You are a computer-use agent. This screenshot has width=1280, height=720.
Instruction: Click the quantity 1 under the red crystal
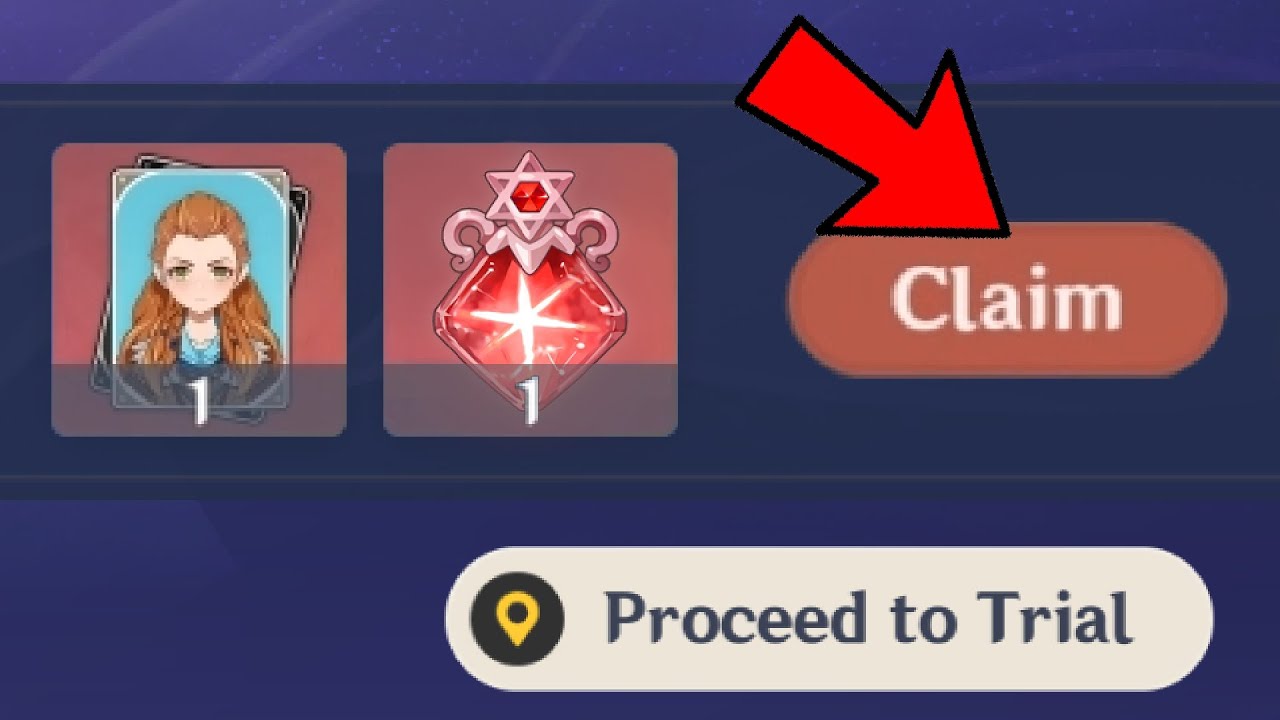(529, 402)
